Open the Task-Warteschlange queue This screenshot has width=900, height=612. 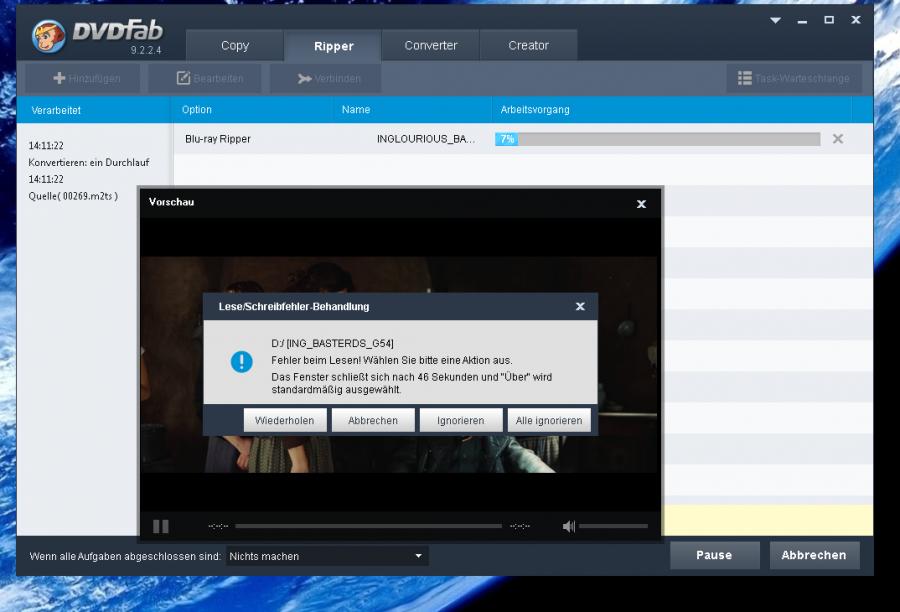click(794, 78)
